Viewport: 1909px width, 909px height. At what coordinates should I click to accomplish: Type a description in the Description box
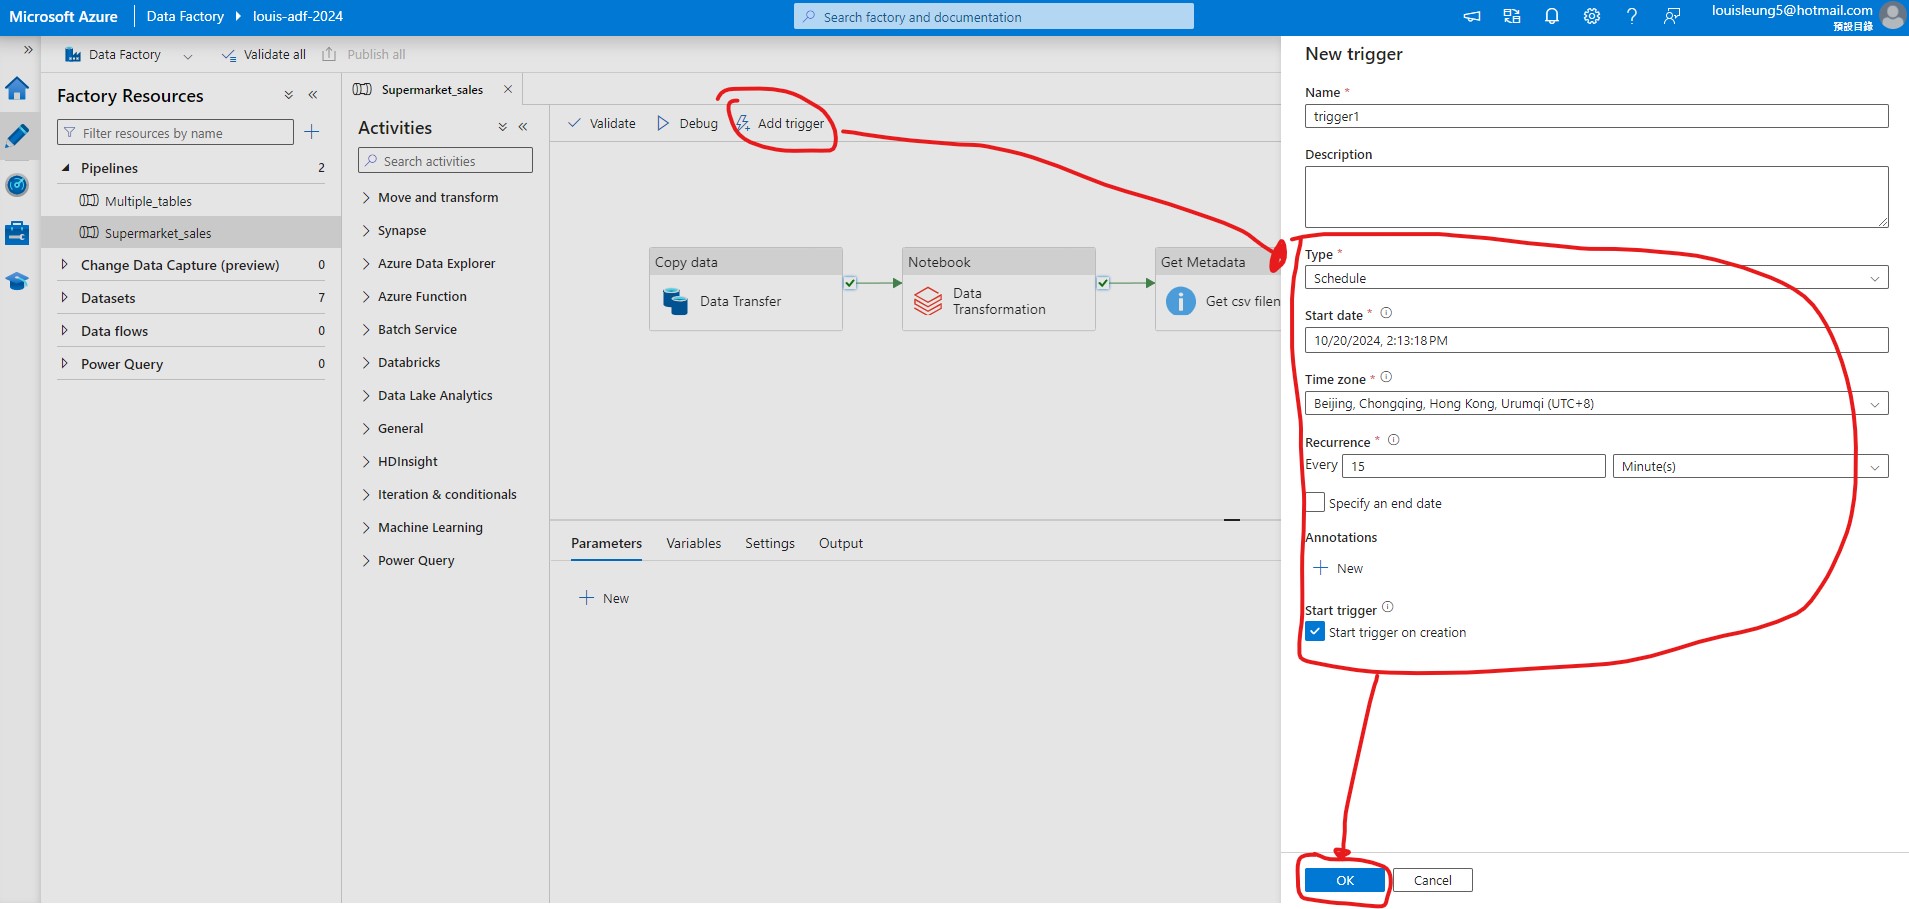1595,196
